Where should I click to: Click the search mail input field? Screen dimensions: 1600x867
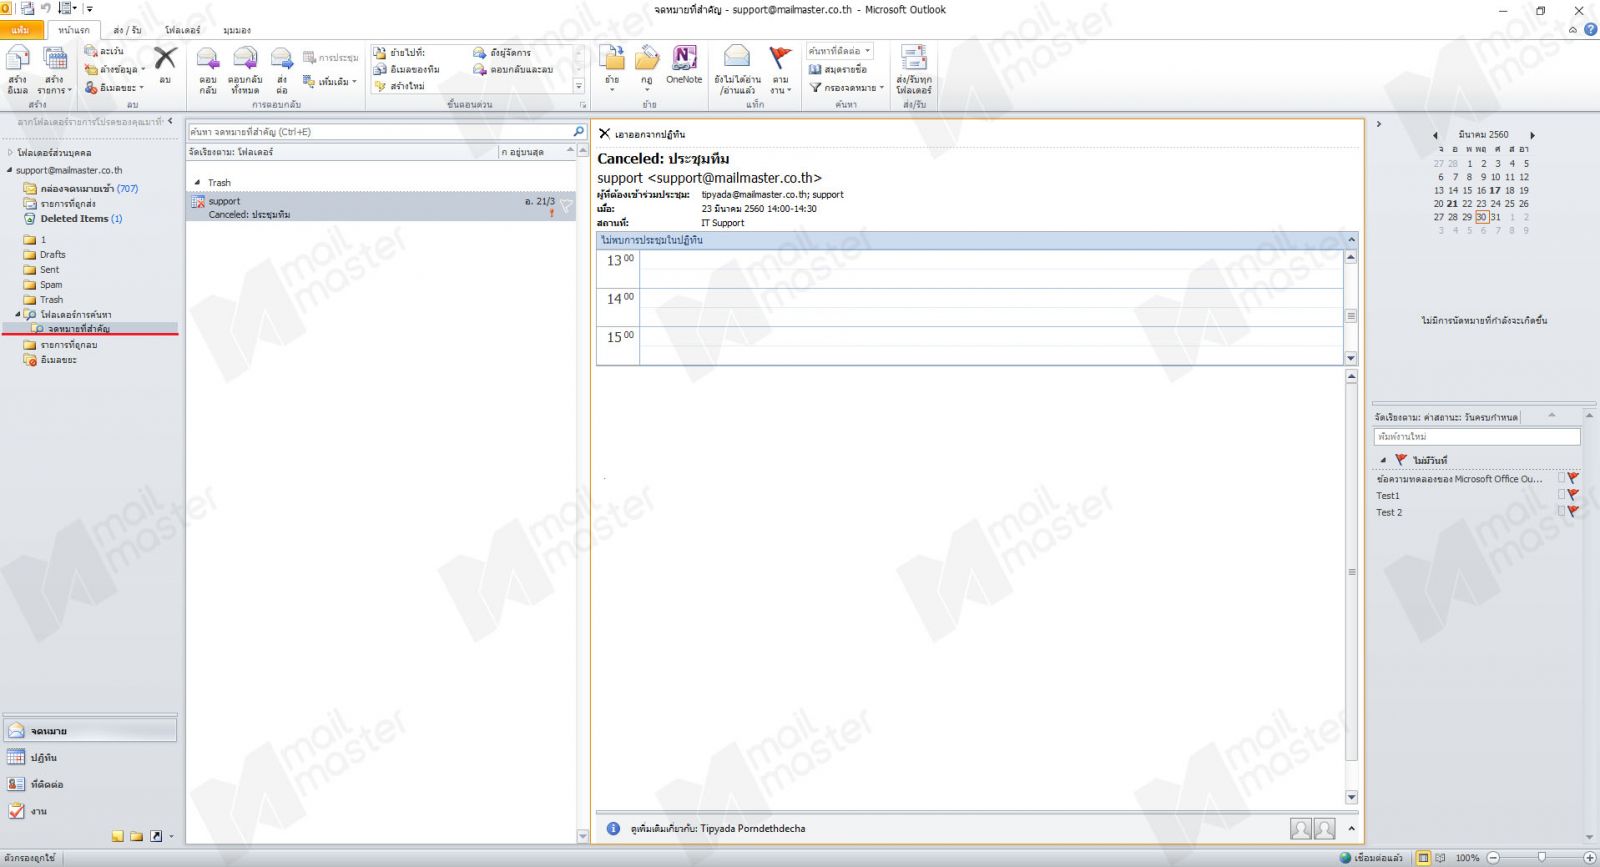(379, 131)
